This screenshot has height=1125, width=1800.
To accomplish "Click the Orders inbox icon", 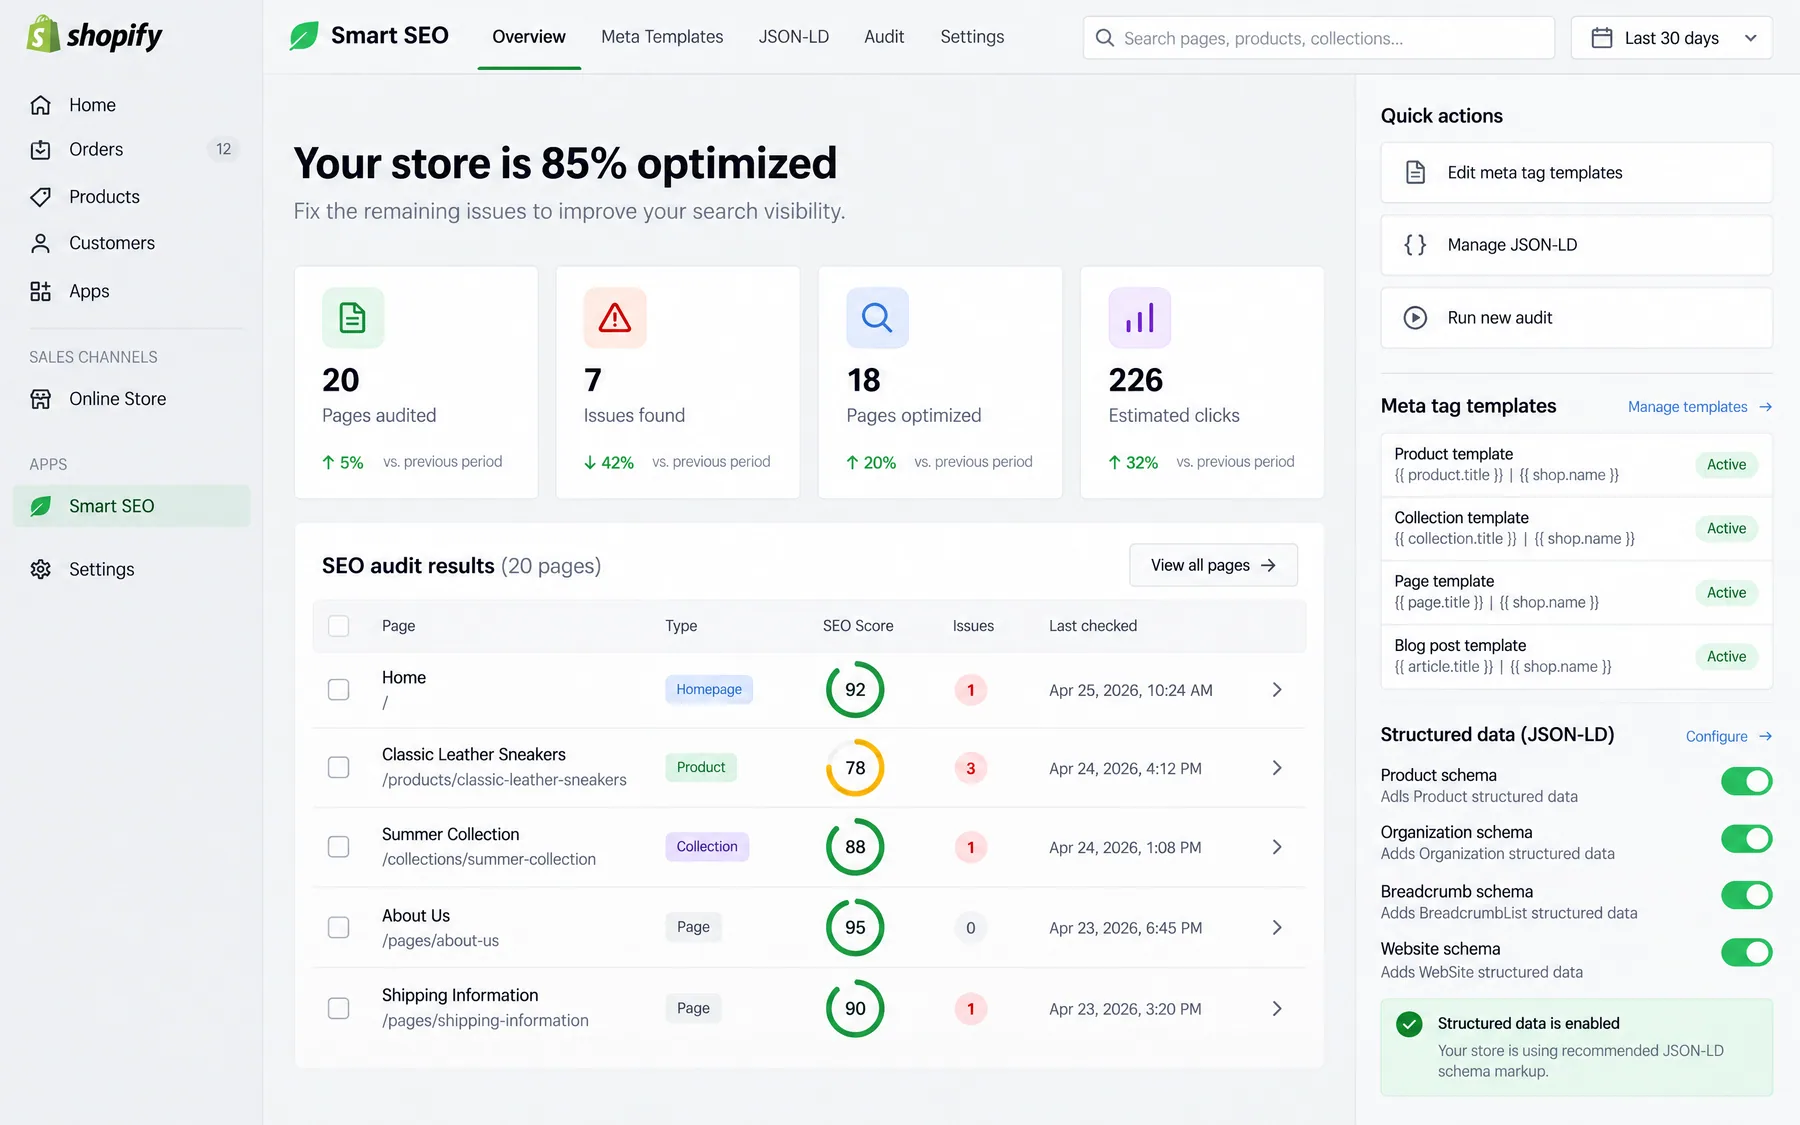I will (x=40, y=150).
